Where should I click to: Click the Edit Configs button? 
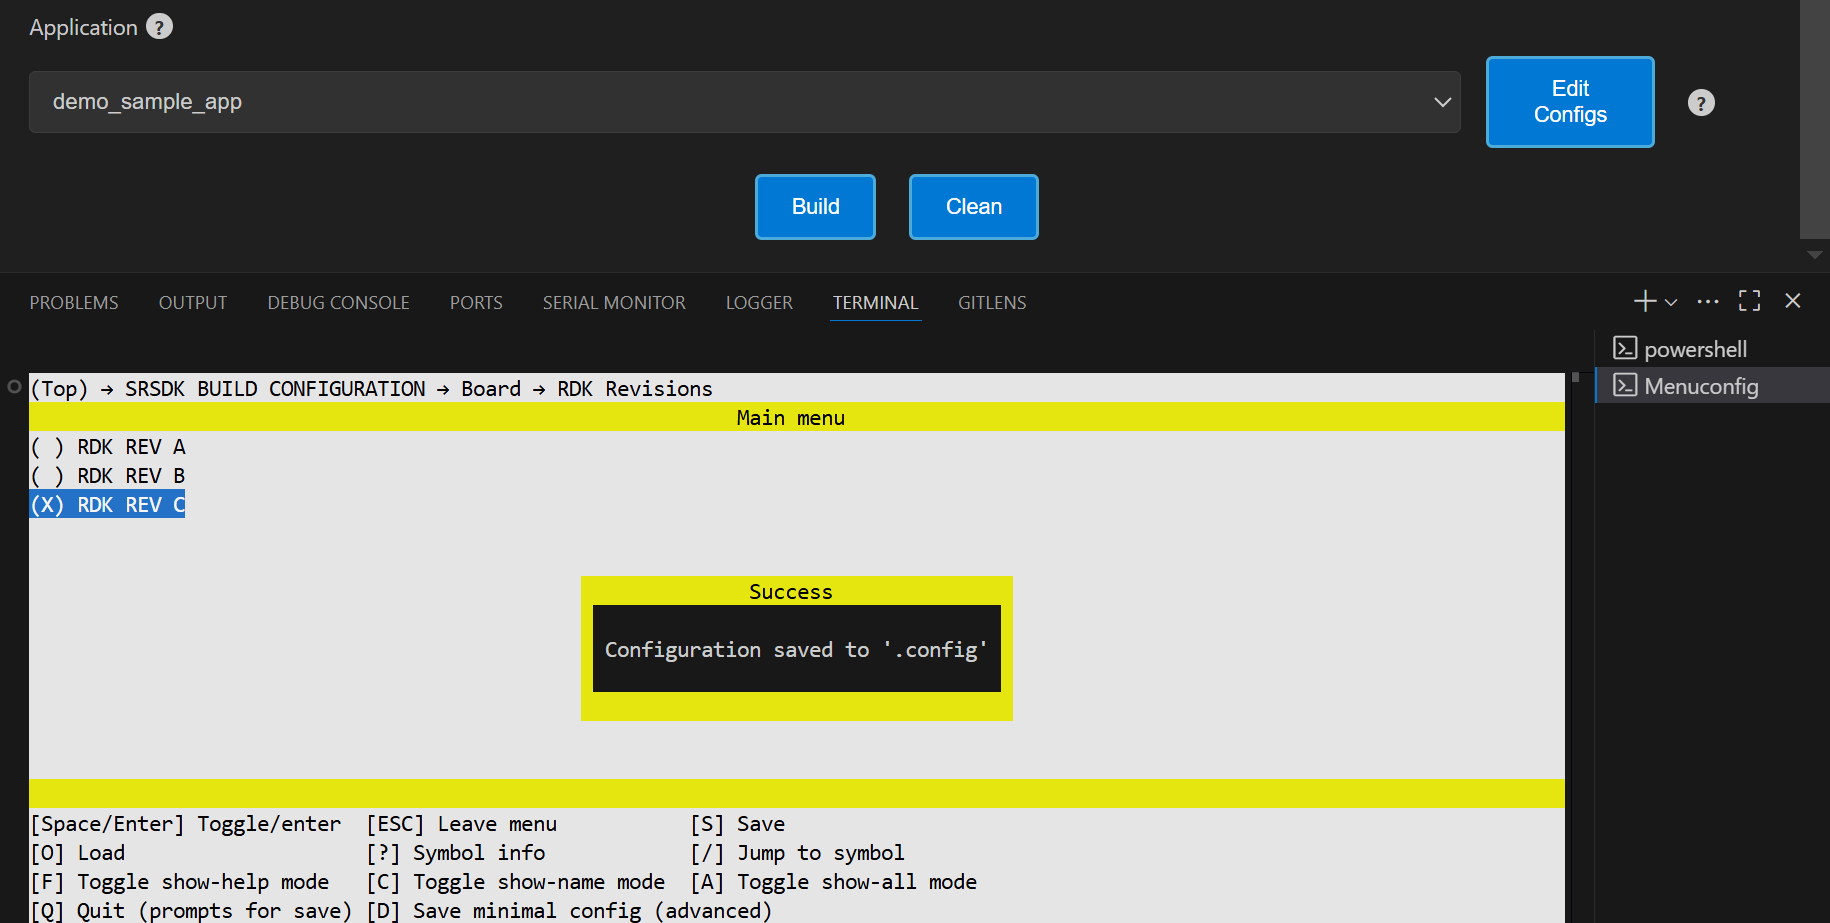[1569, 102]
